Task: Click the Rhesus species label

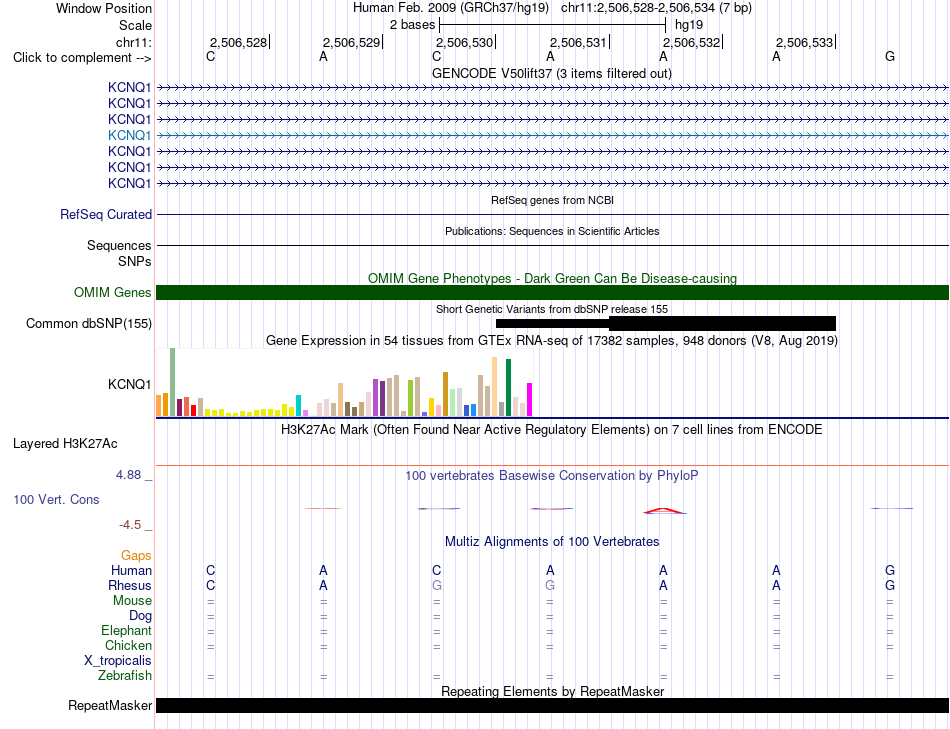Action: tap(130, 585)
